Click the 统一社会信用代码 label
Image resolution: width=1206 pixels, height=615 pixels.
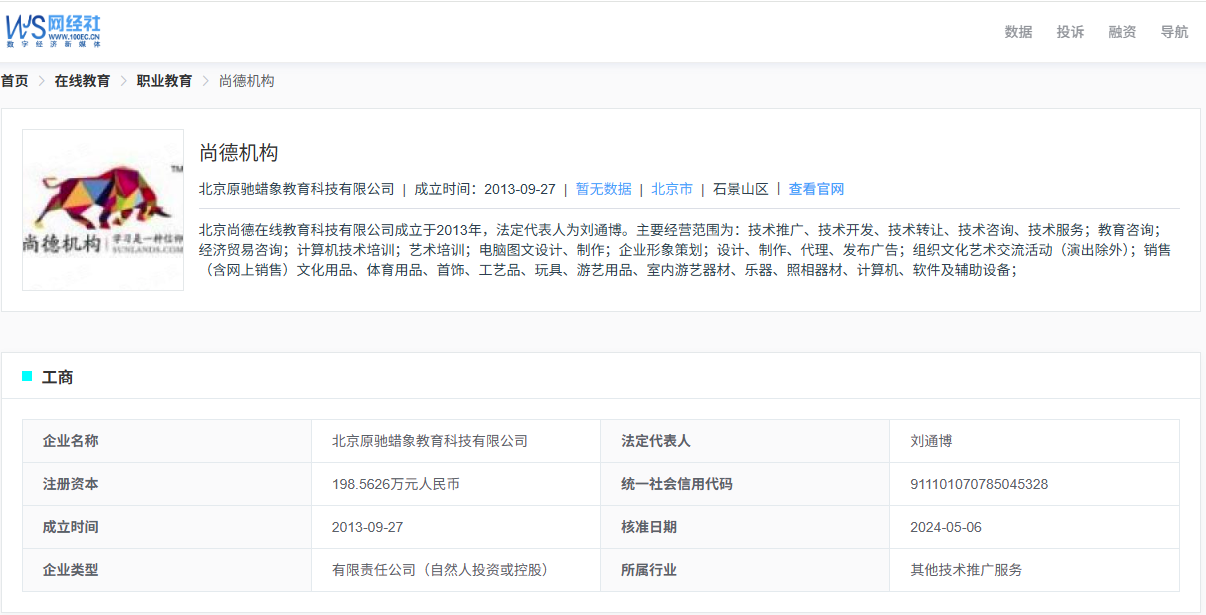(677, 484)
